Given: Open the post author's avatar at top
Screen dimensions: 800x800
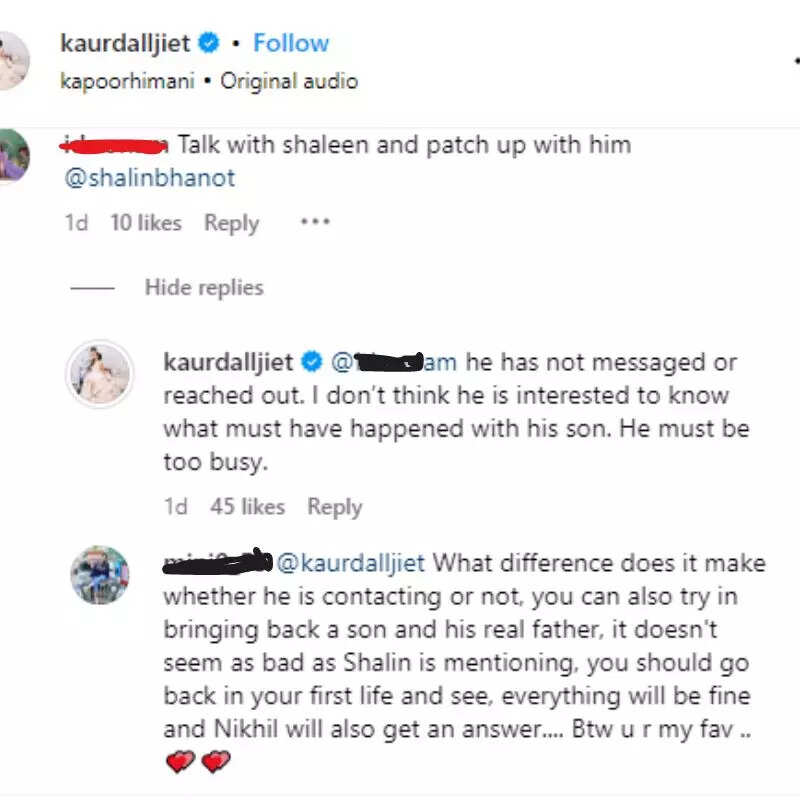Looking at the screenshot, I should pyautogui.click(x=13, y=60).
